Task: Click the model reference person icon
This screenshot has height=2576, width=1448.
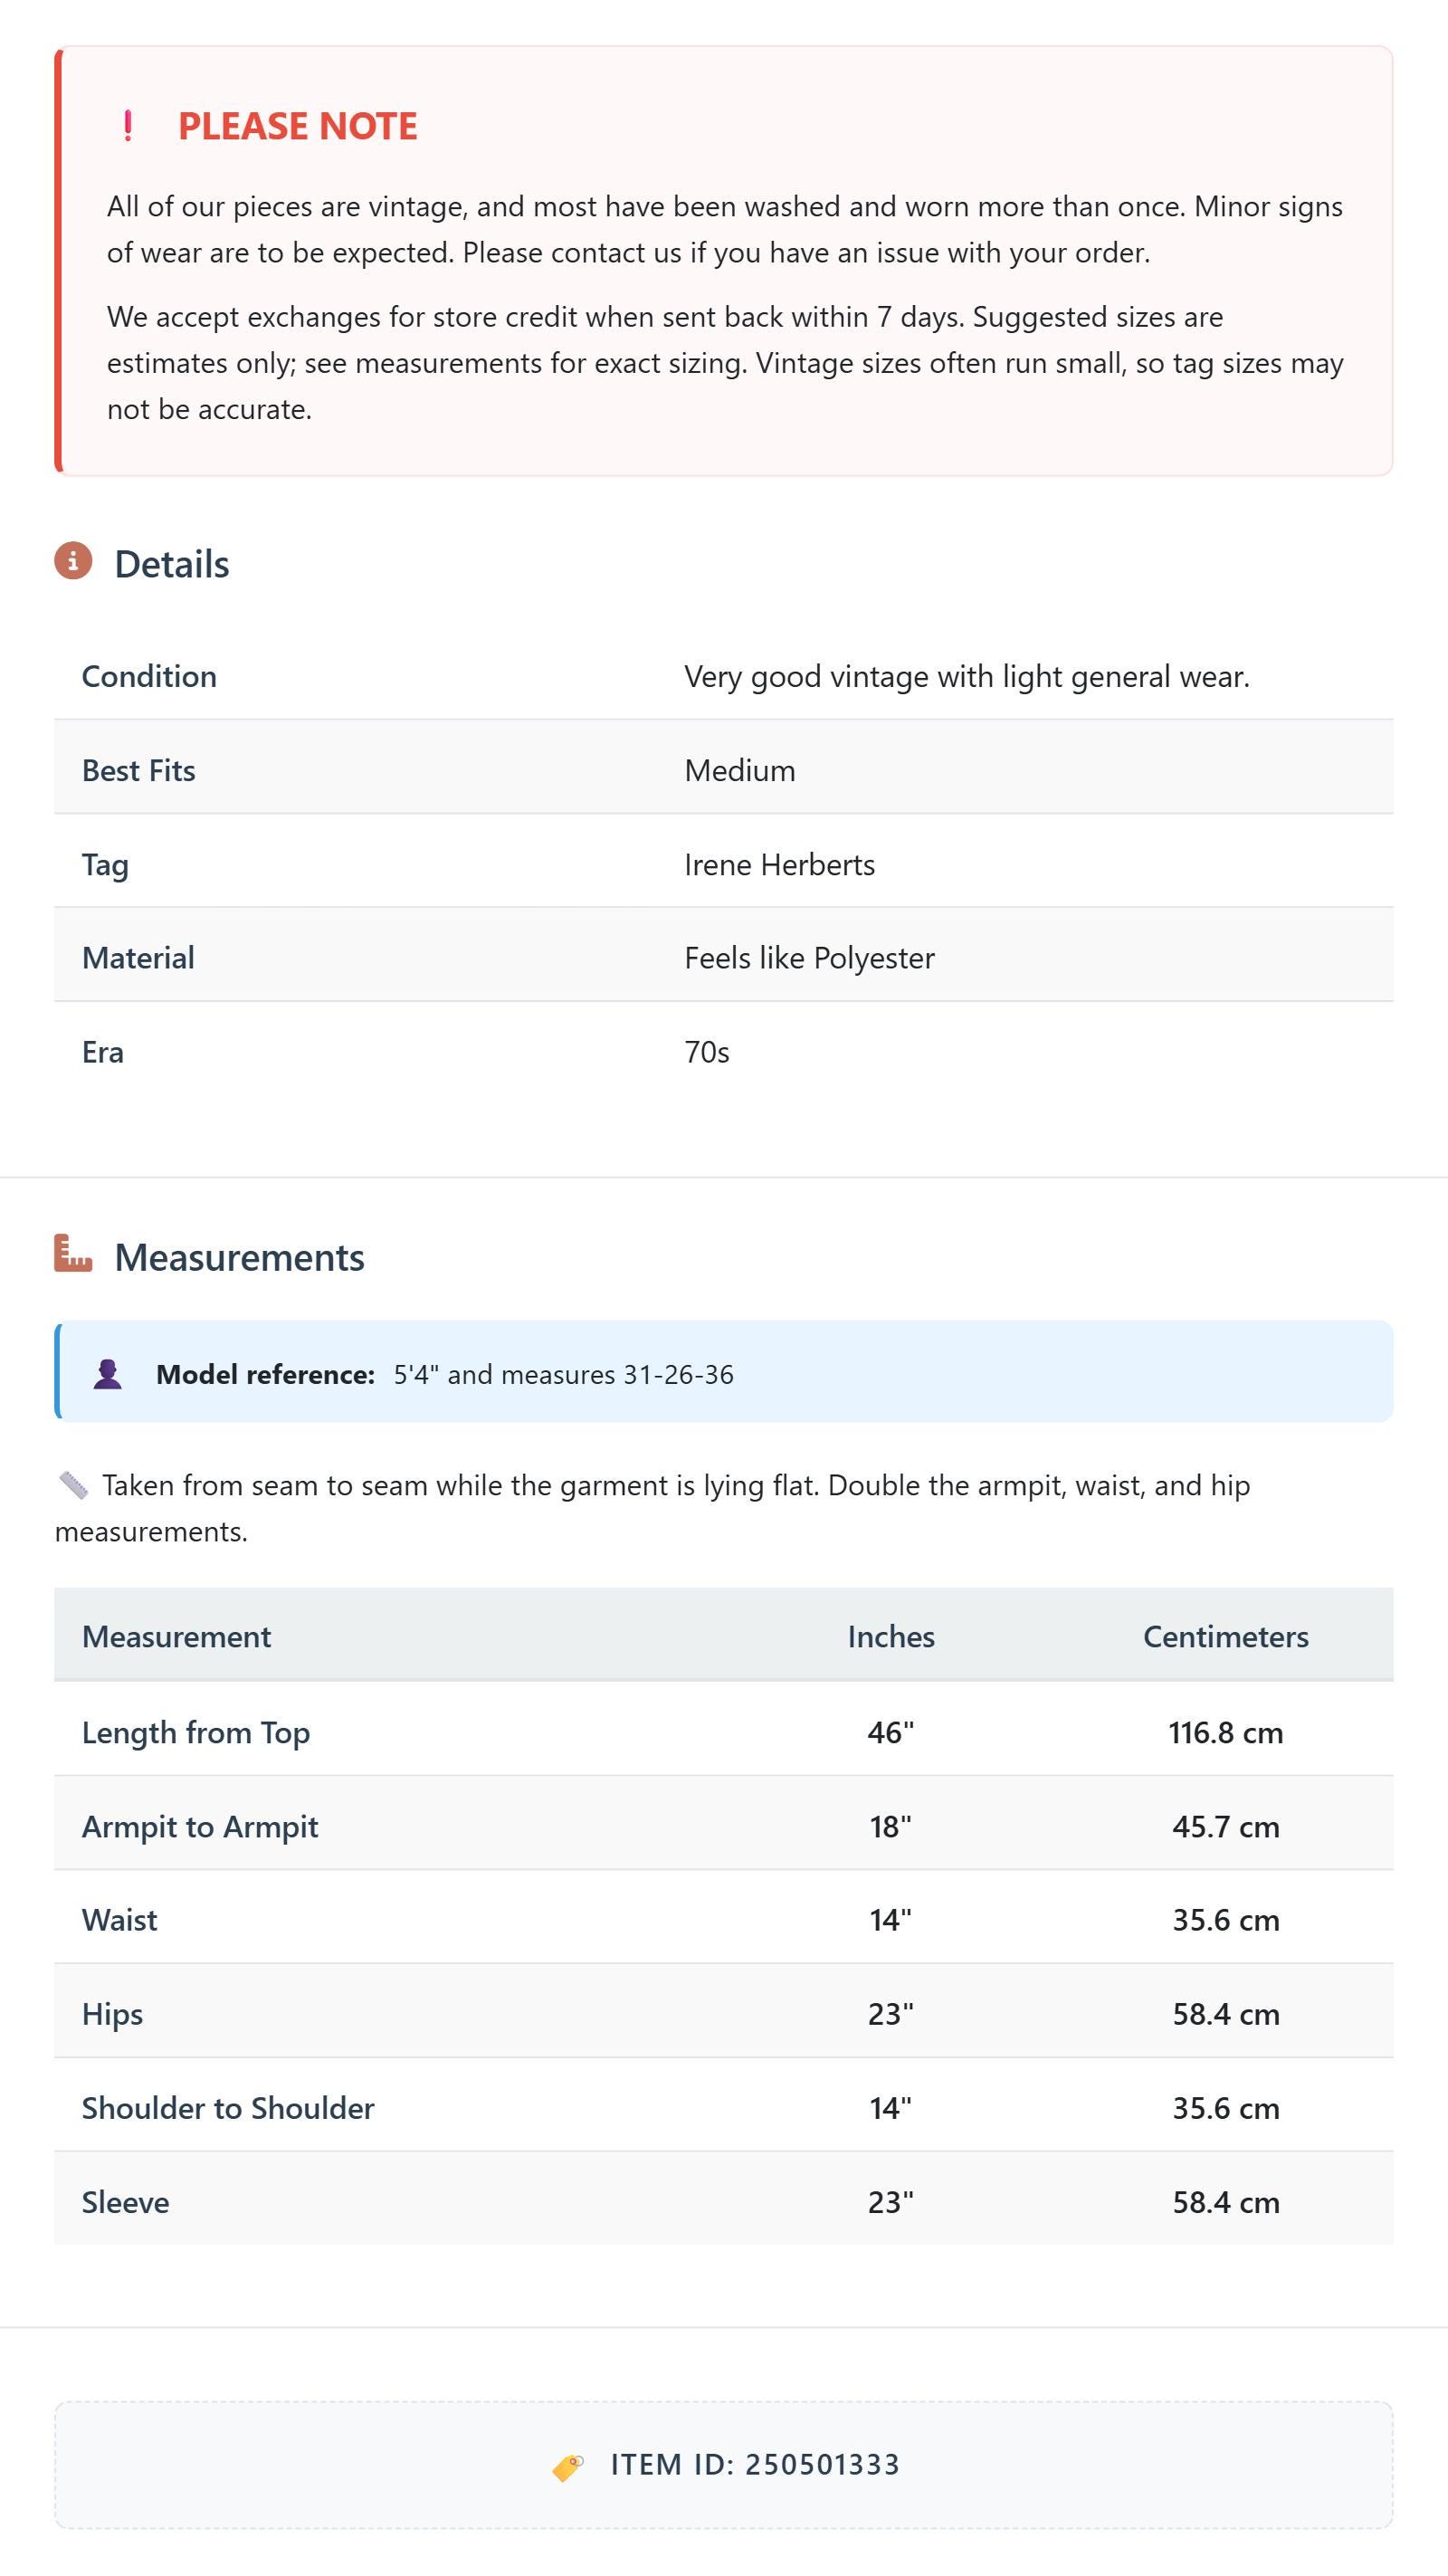Action: 108,1374
